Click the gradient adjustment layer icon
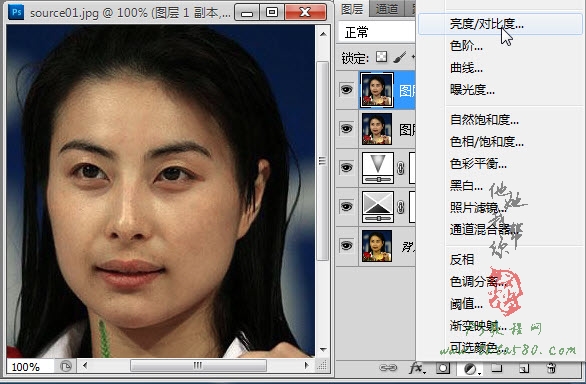586x384 pixels. coord(378,168)
